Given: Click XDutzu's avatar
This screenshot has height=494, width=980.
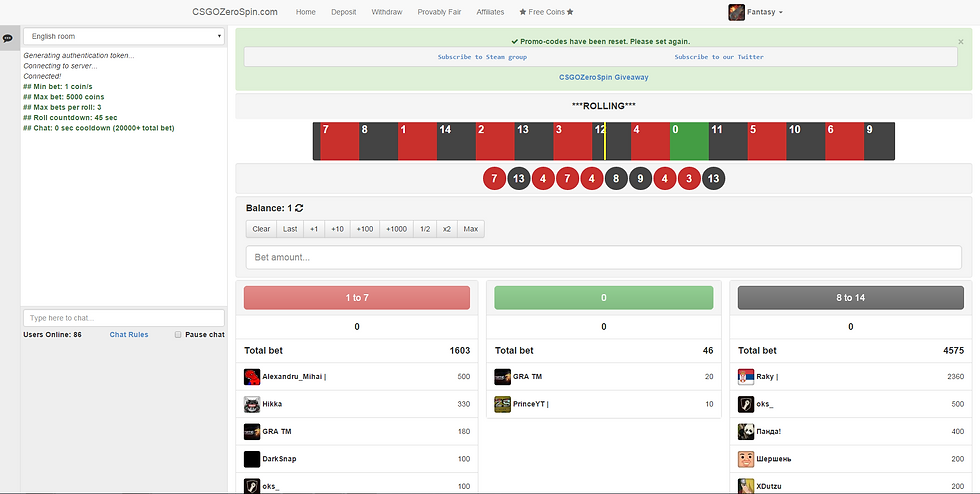Looking at the screenshot, I should point(746,486).
